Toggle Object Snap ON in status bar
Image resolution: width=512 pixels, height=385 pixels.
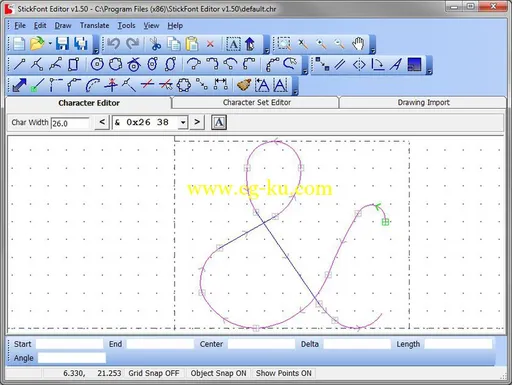point(218,373)
